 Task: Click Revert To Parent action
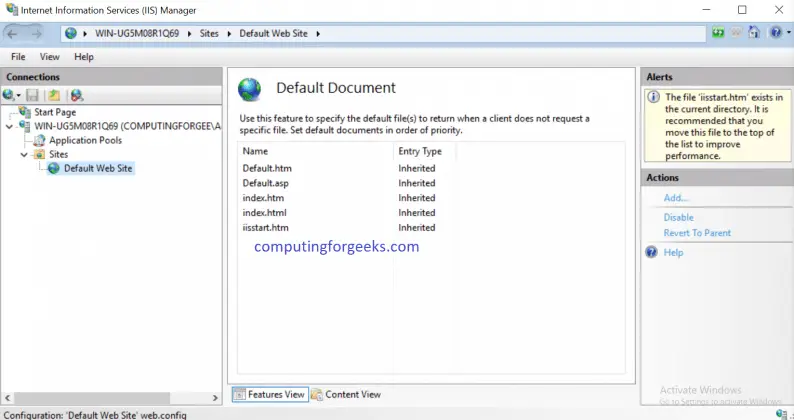[x=697, y=233]
